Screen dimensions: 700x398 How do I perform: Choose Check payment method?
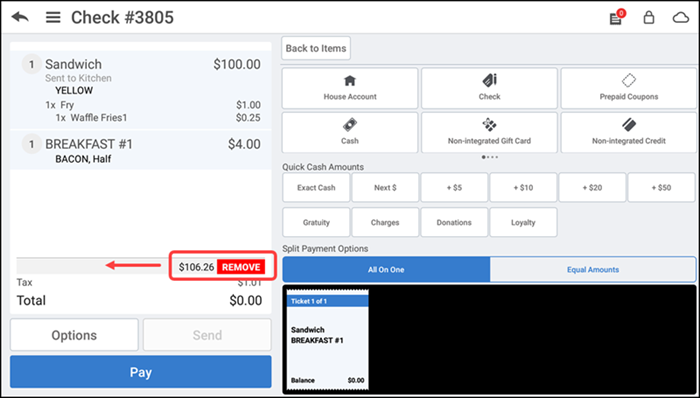(x=489, y=88)
